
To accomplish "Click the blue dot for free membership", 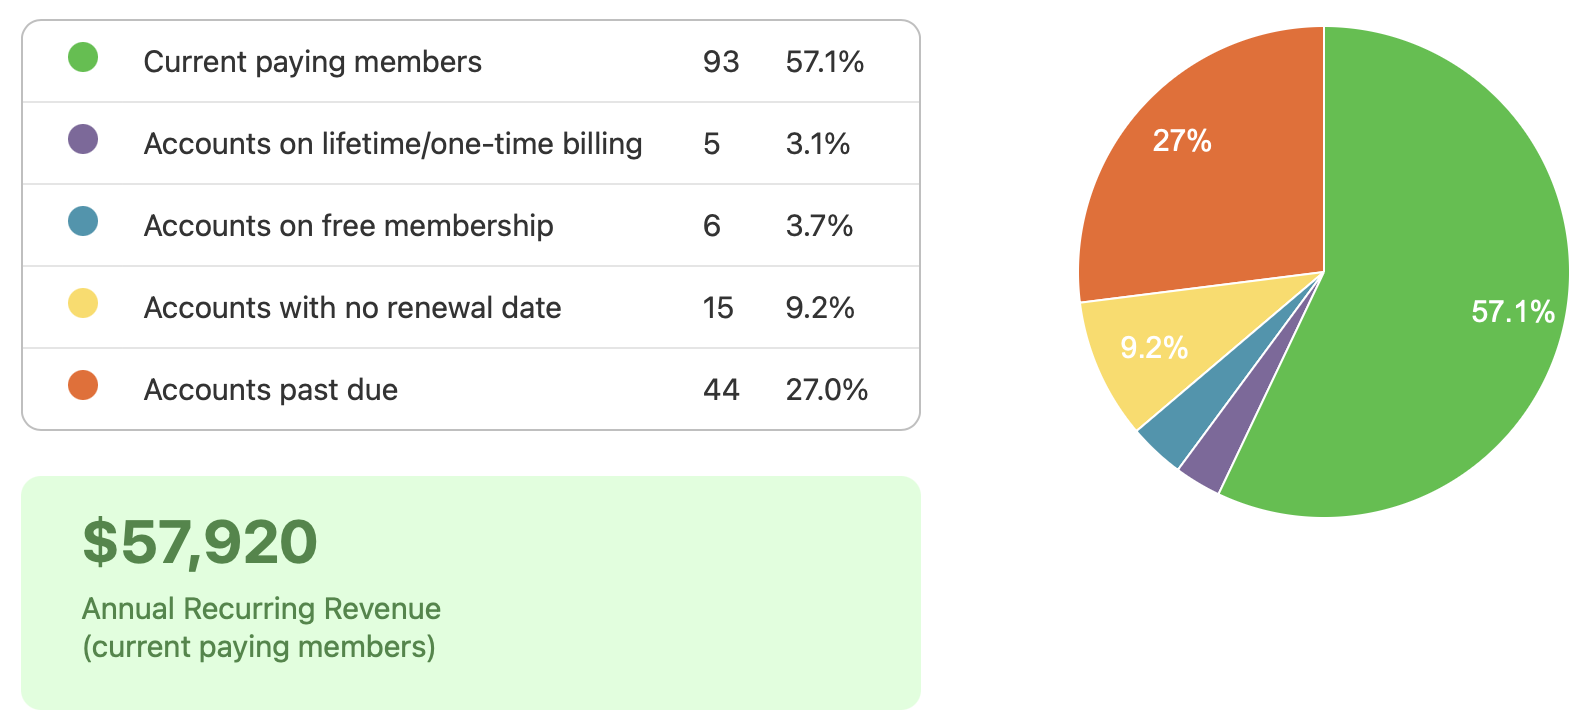I will pos(83,222).
